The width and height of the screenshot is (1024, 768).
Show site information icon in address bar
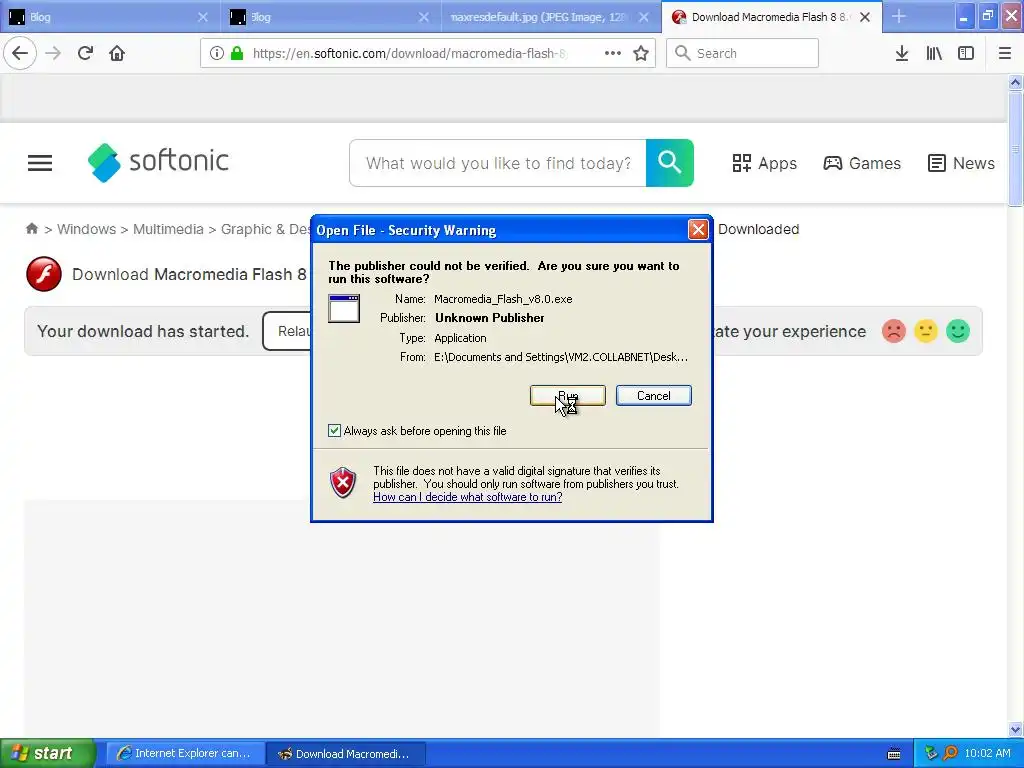[x=217, y=53]
